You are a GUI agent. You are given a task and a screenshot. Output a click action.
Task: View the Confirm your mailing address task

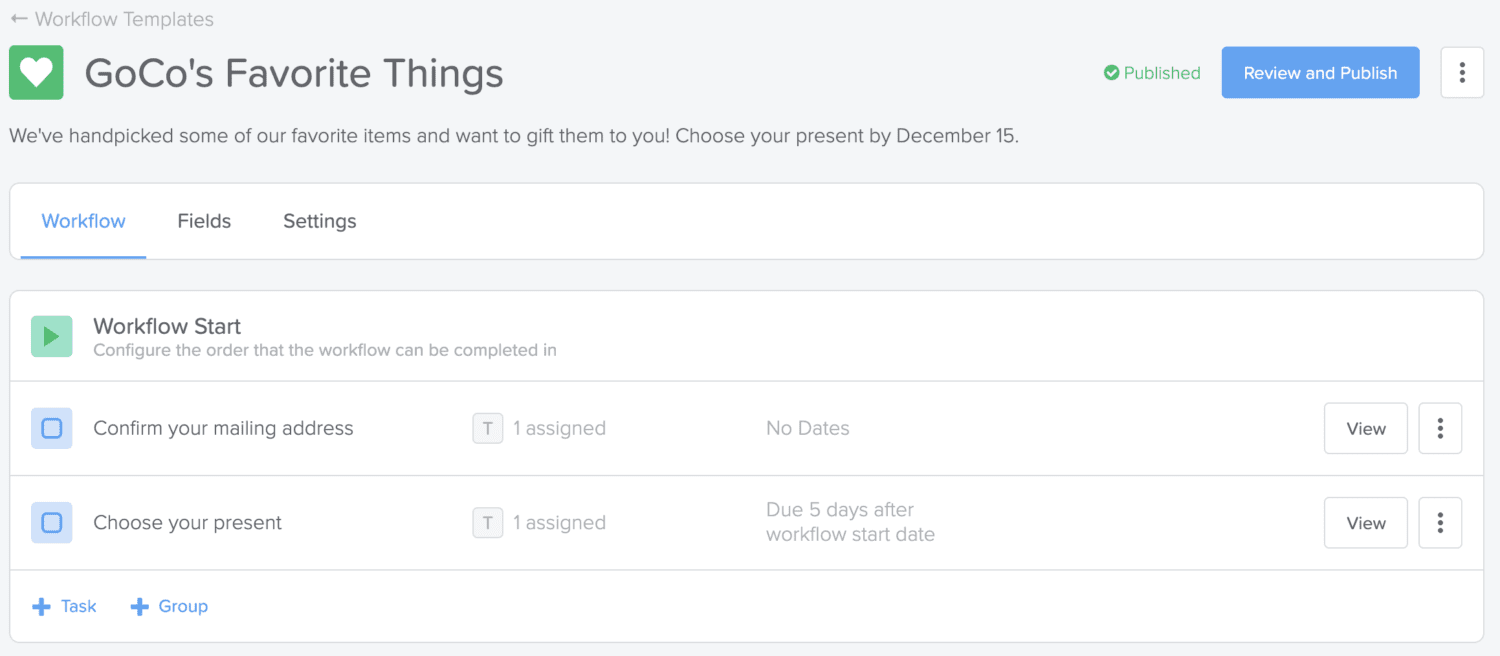1366,428
